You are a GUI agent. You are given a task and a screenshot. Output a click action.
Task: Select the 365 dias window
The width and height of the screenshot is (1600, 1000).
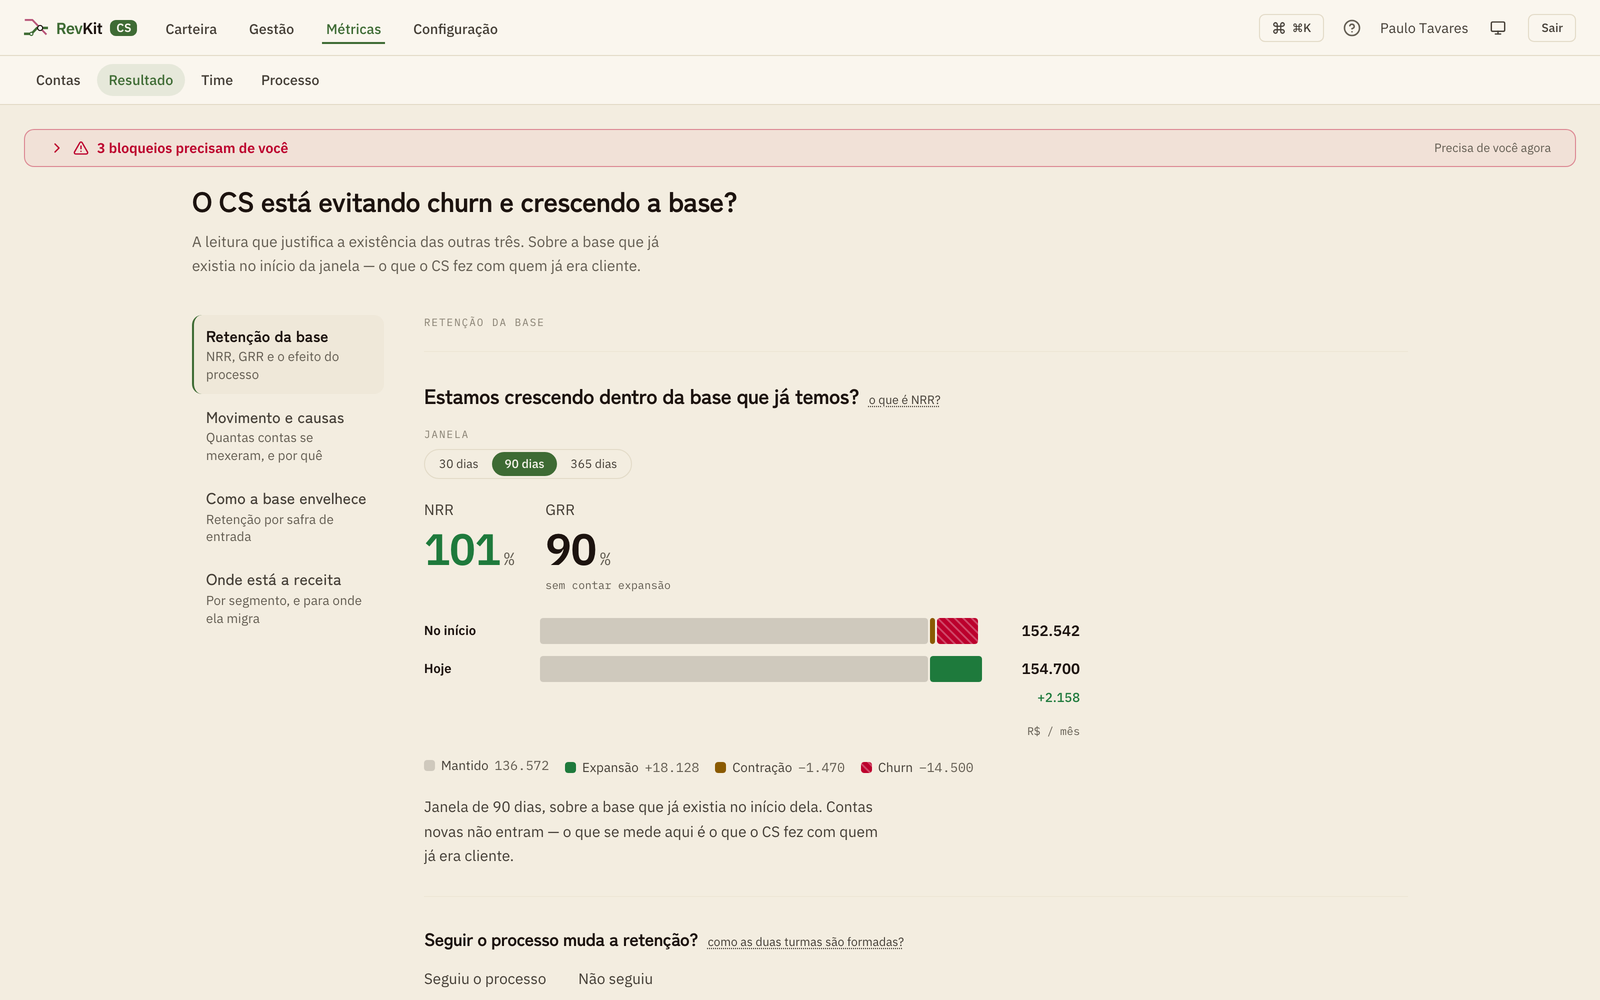pos(593,464)
